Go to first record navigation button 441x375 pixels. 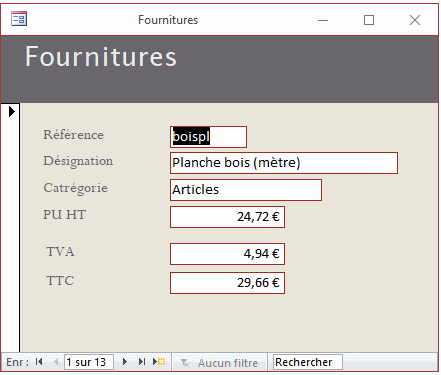click(39, 362)
